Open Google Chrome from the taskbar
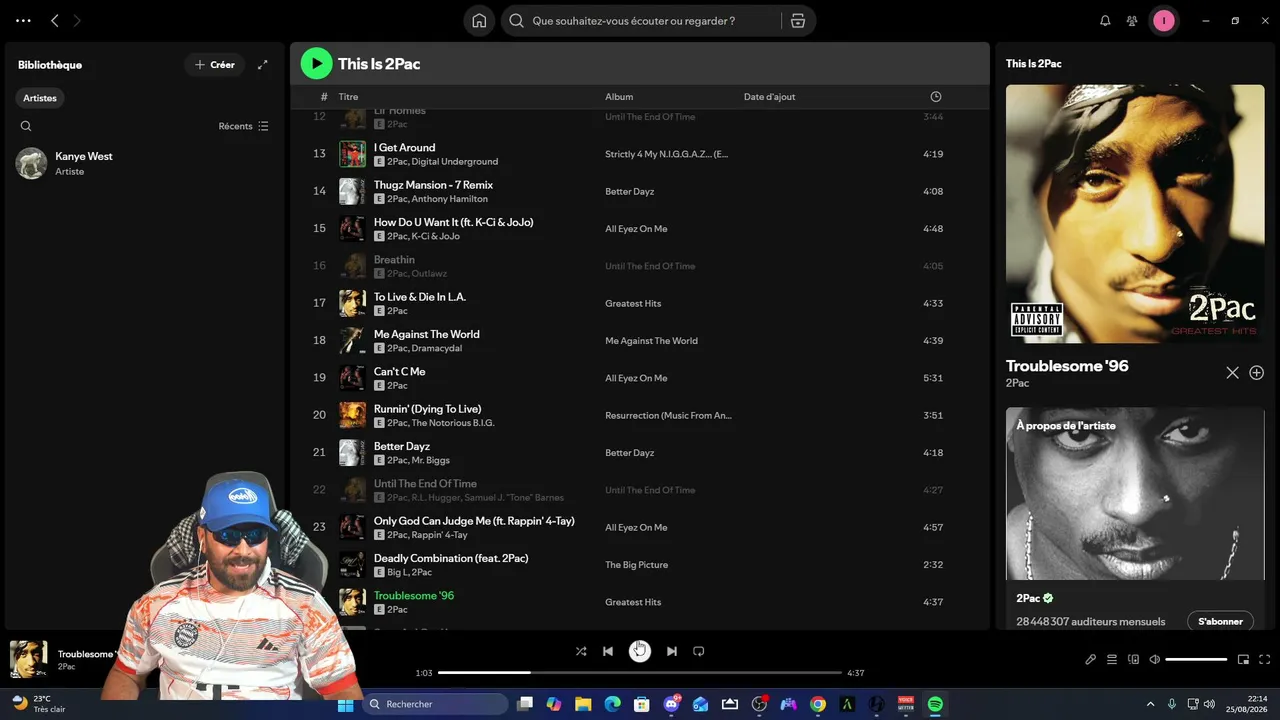This screenshot has height=720, width=1280. tap(818, 704)
